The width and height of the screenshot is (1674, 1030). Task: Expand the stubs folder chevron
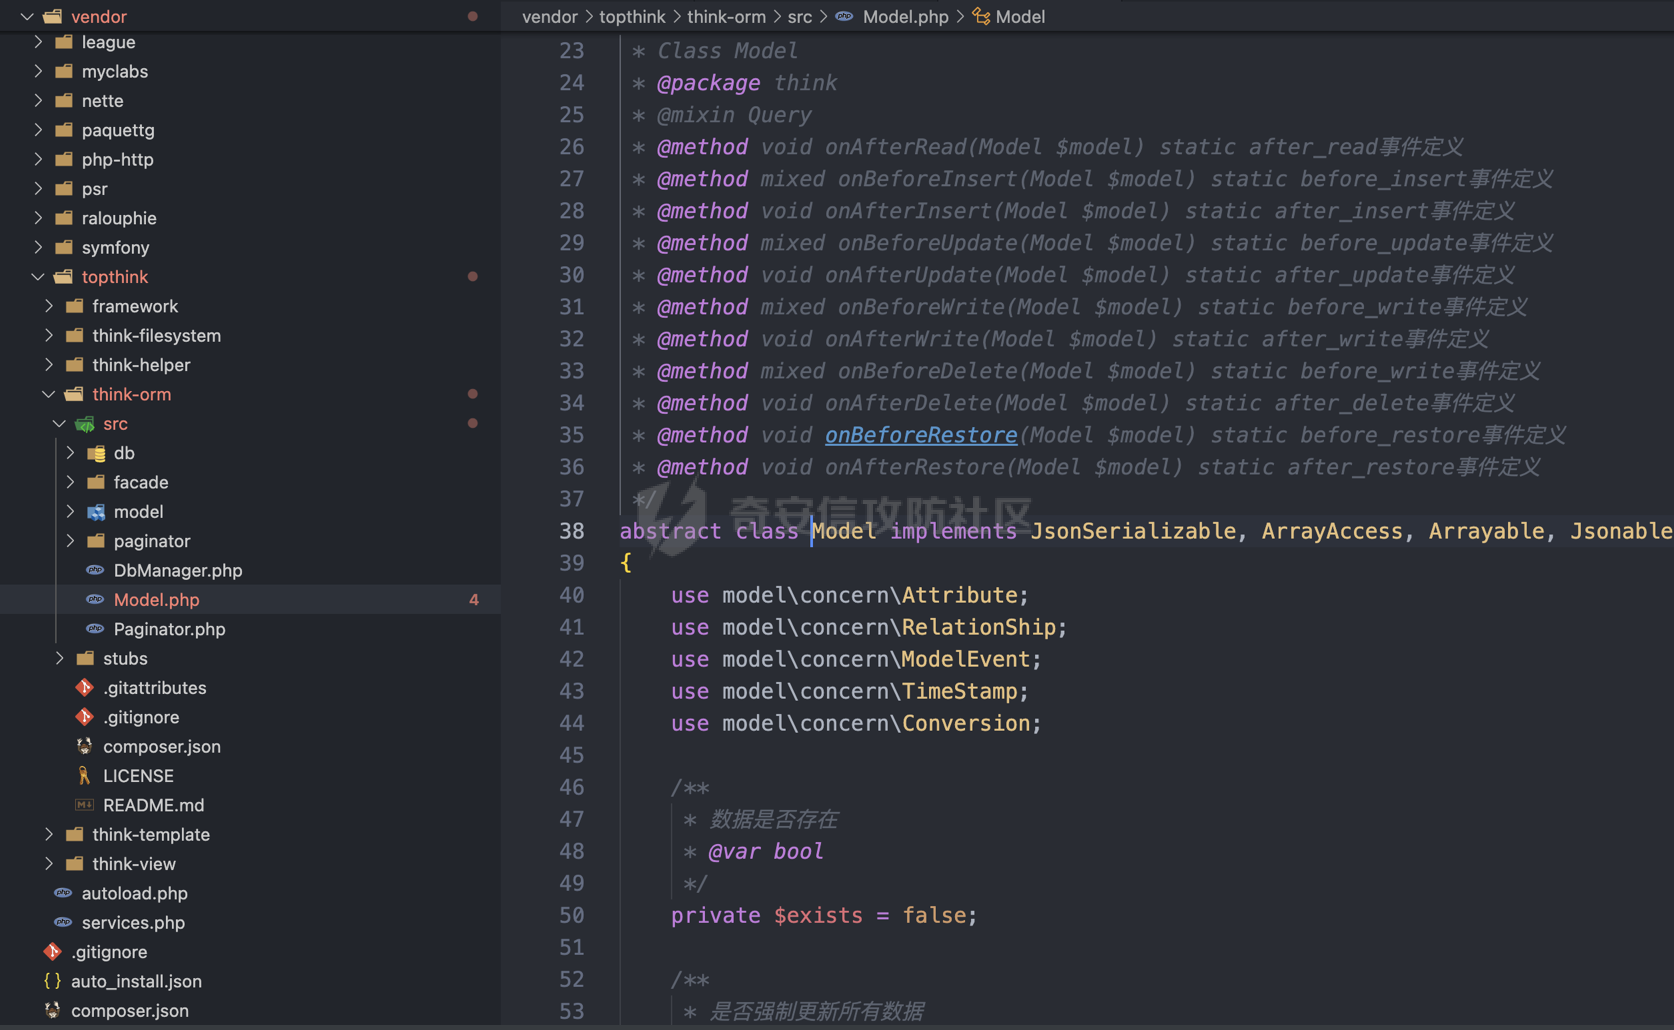pyautogui.click(x=59, y=658)
